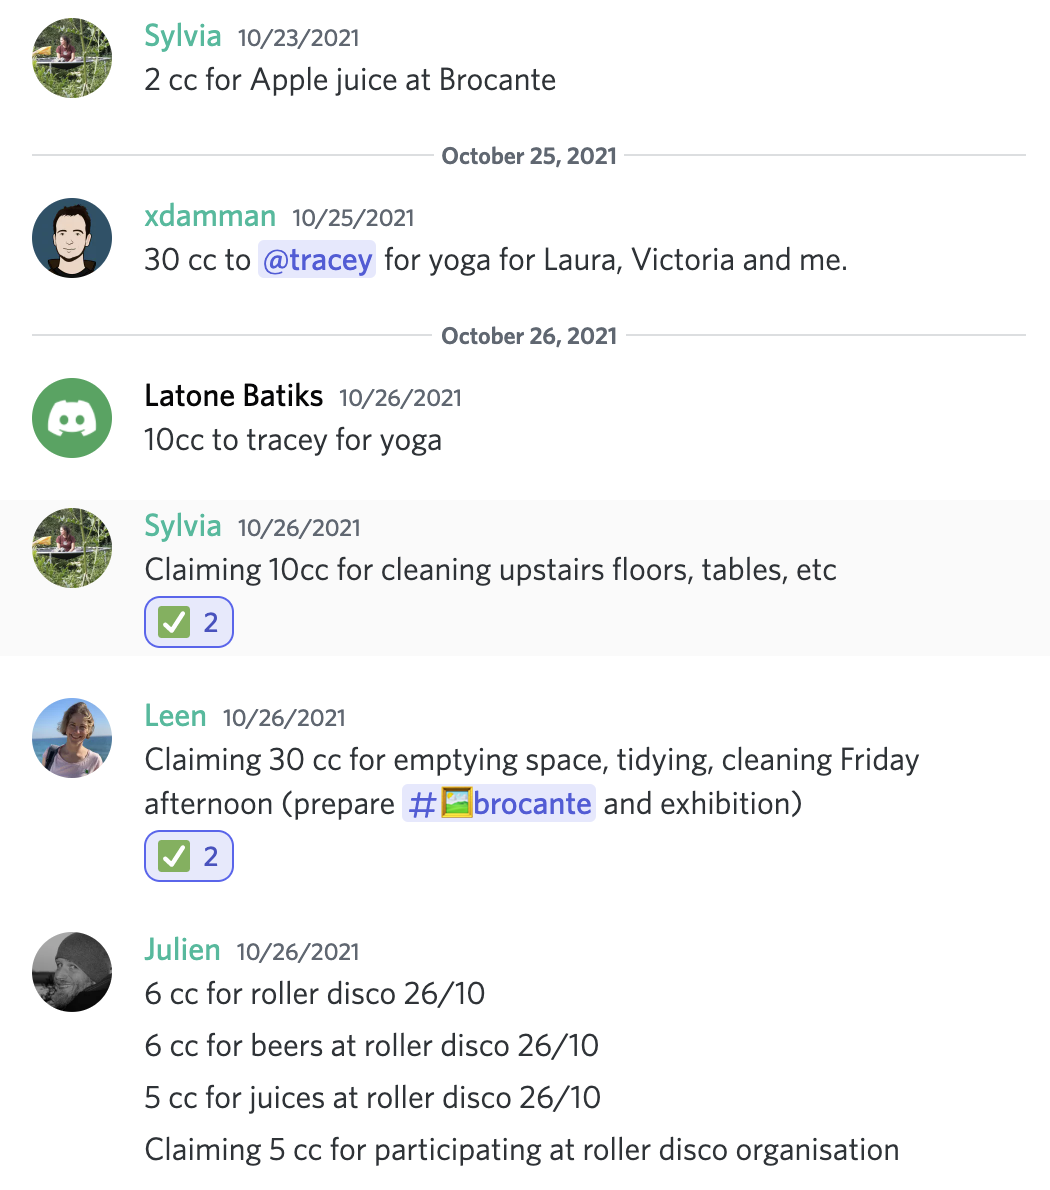Image resolution: width=1050 pixels, height=1190 pixels.
Task: Click the '6 cc for beers' message line
Action: [x=372, y=1046]
